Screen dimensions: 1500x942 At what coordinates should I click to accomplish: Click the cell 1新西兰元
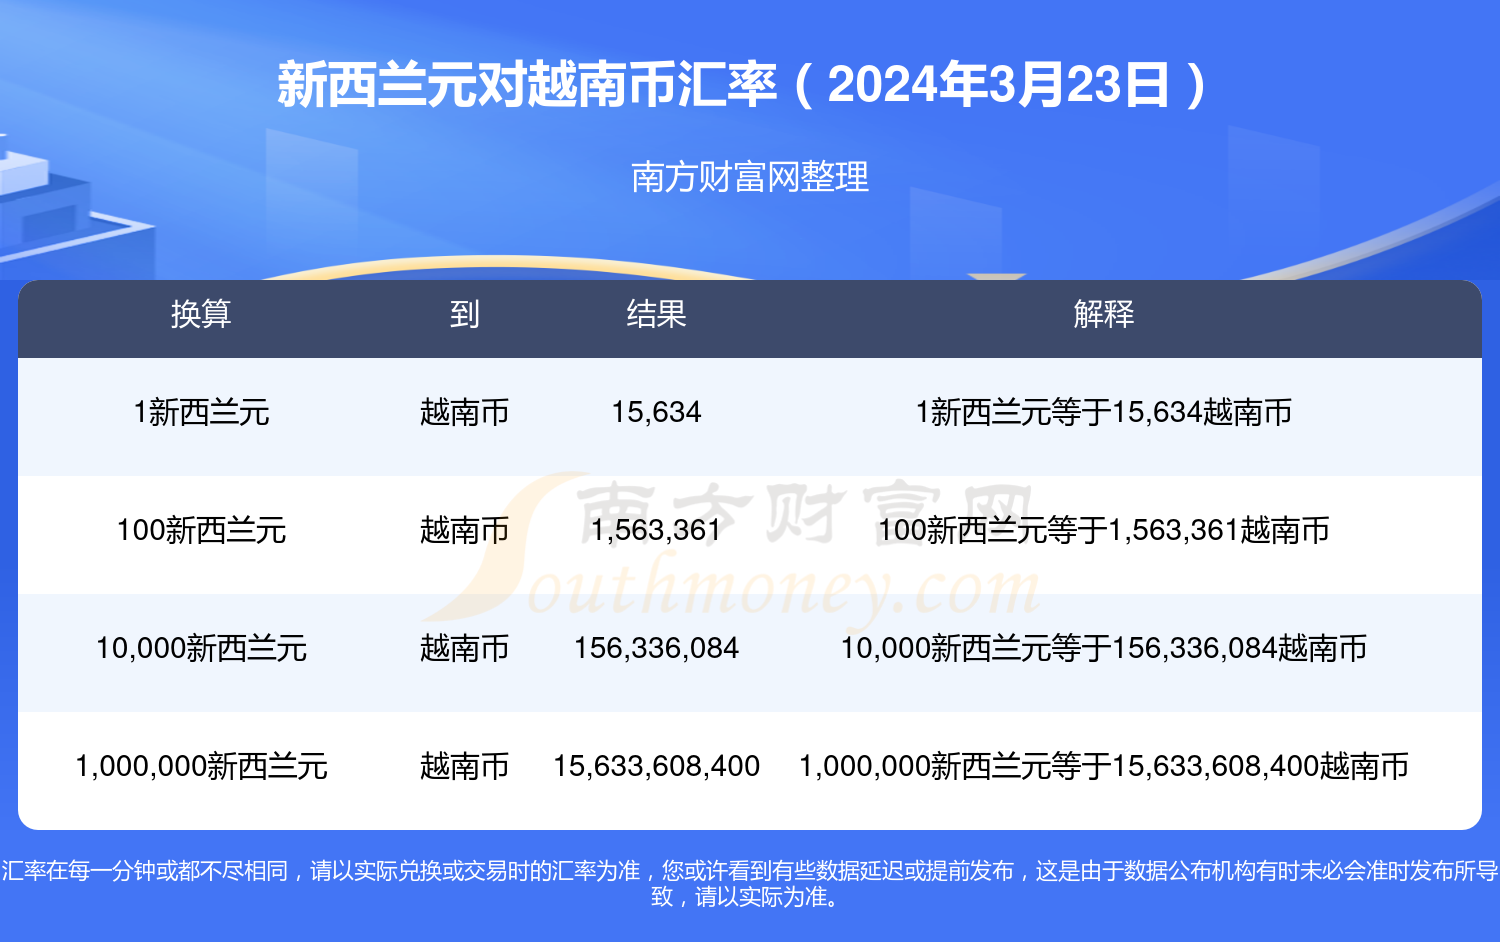[201, 412]
